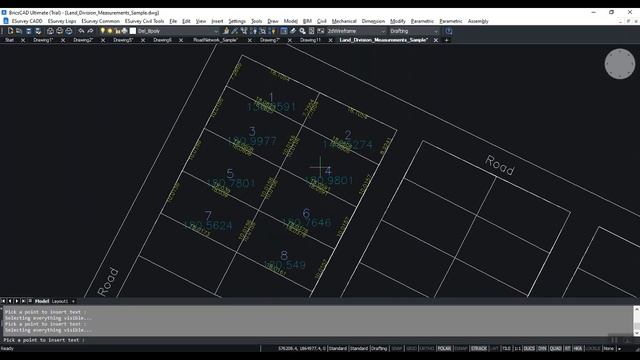The height and width of the screenshot is (360, 640).
Task: Click the Print icon
Action: (x=50, y=31)
